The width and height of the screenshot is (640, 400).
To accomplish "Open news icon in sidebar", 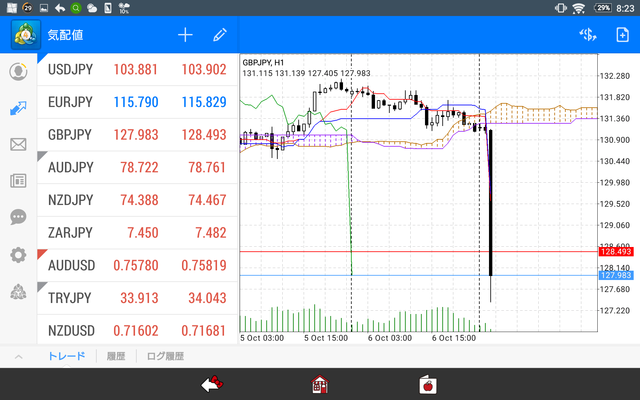I will [18, 180].
